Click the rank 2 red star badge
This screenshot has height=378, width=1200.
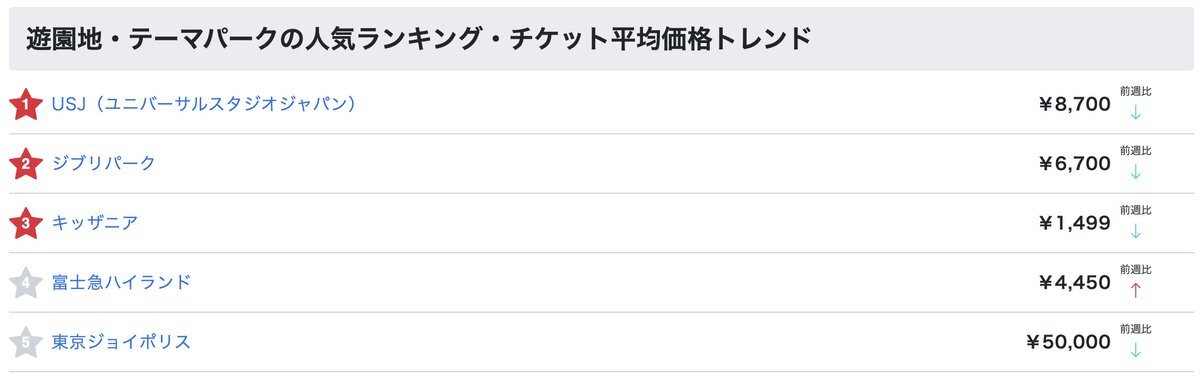pyautogui.click(x=25, y=164)
